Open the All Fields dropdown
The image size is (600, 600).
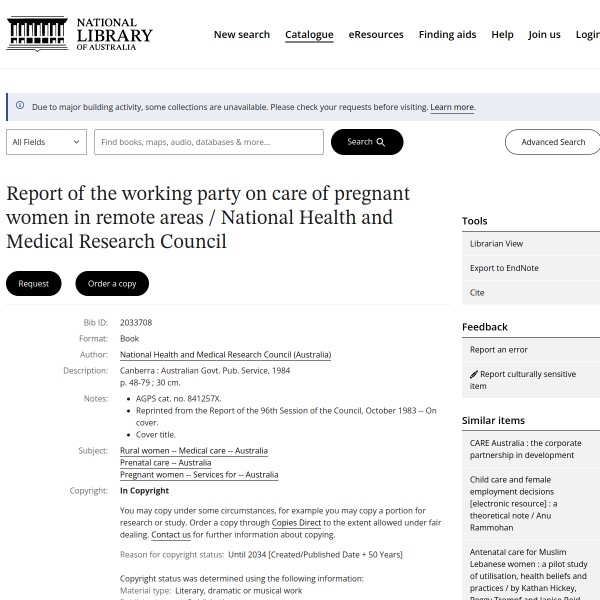47,142
